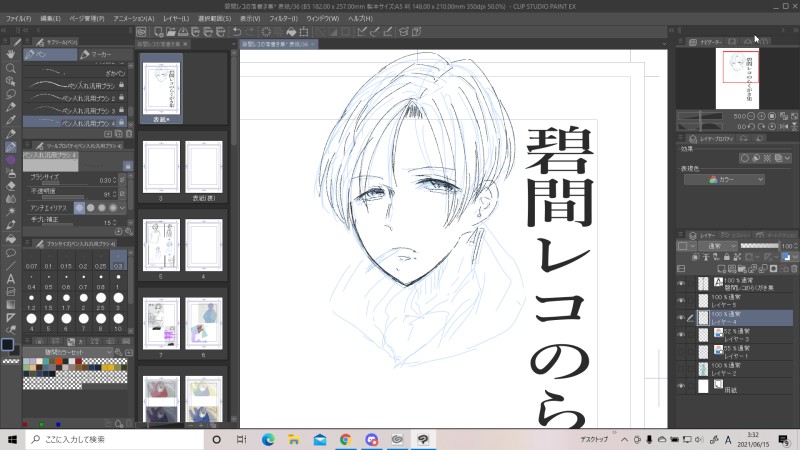
Task: Select the Gradient tool
Action: click(x=10, y=305)
